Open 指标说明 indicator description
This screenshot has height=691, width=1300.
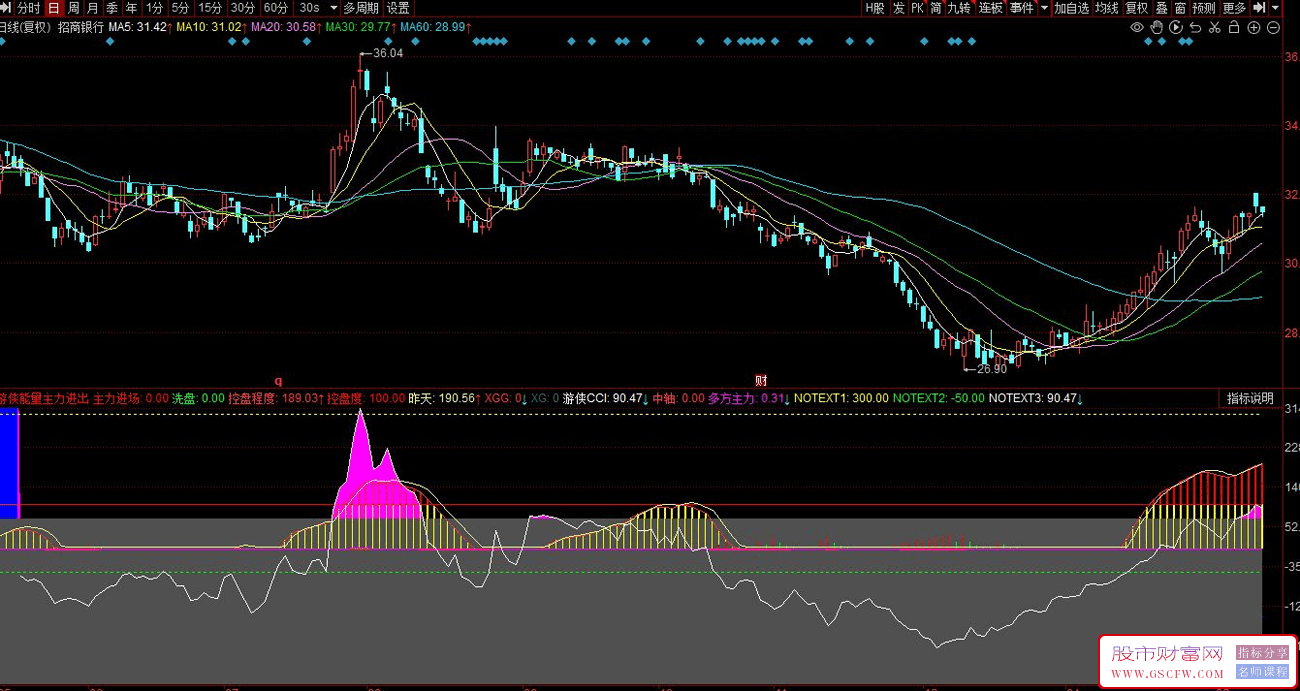tap(1251, 398)
